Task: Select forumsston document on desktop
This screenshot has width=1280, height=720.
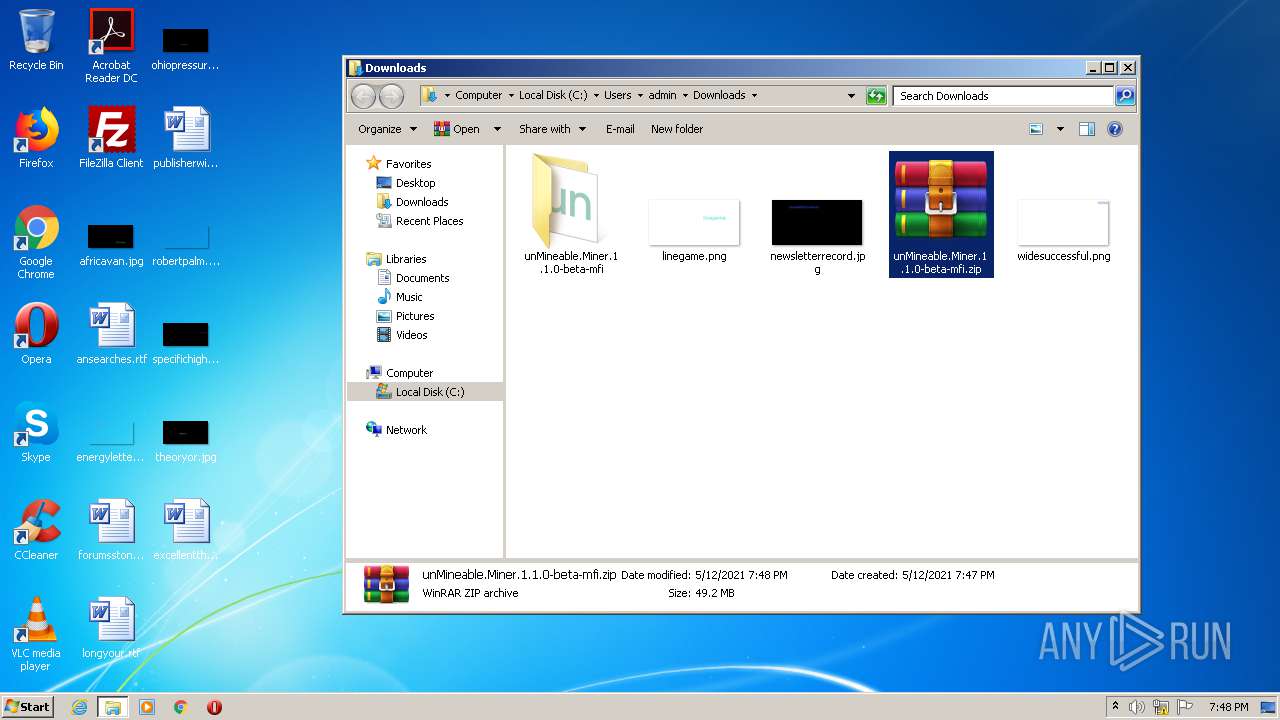Action: [111, 530]
